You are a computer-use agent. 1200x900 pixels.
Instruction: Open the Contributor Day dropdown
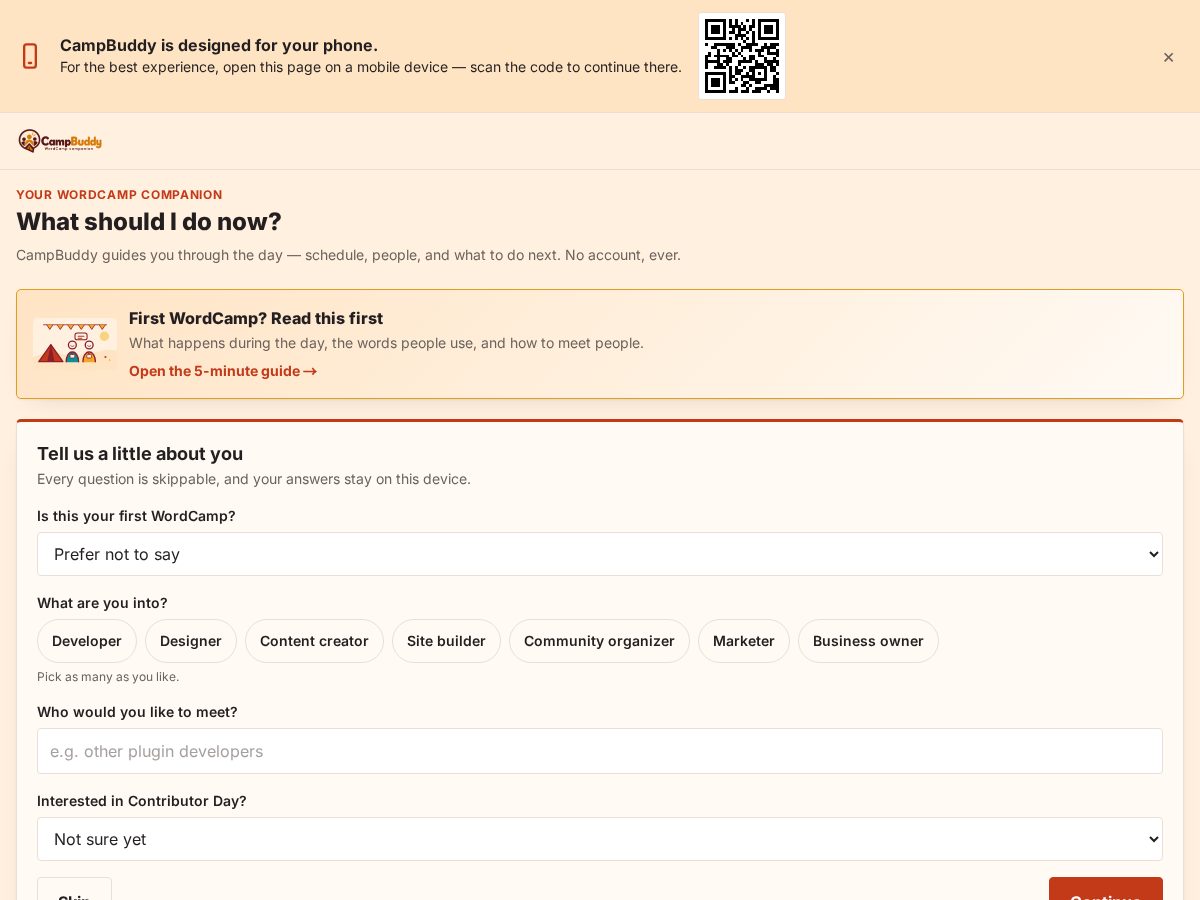(x=600, y=839)
